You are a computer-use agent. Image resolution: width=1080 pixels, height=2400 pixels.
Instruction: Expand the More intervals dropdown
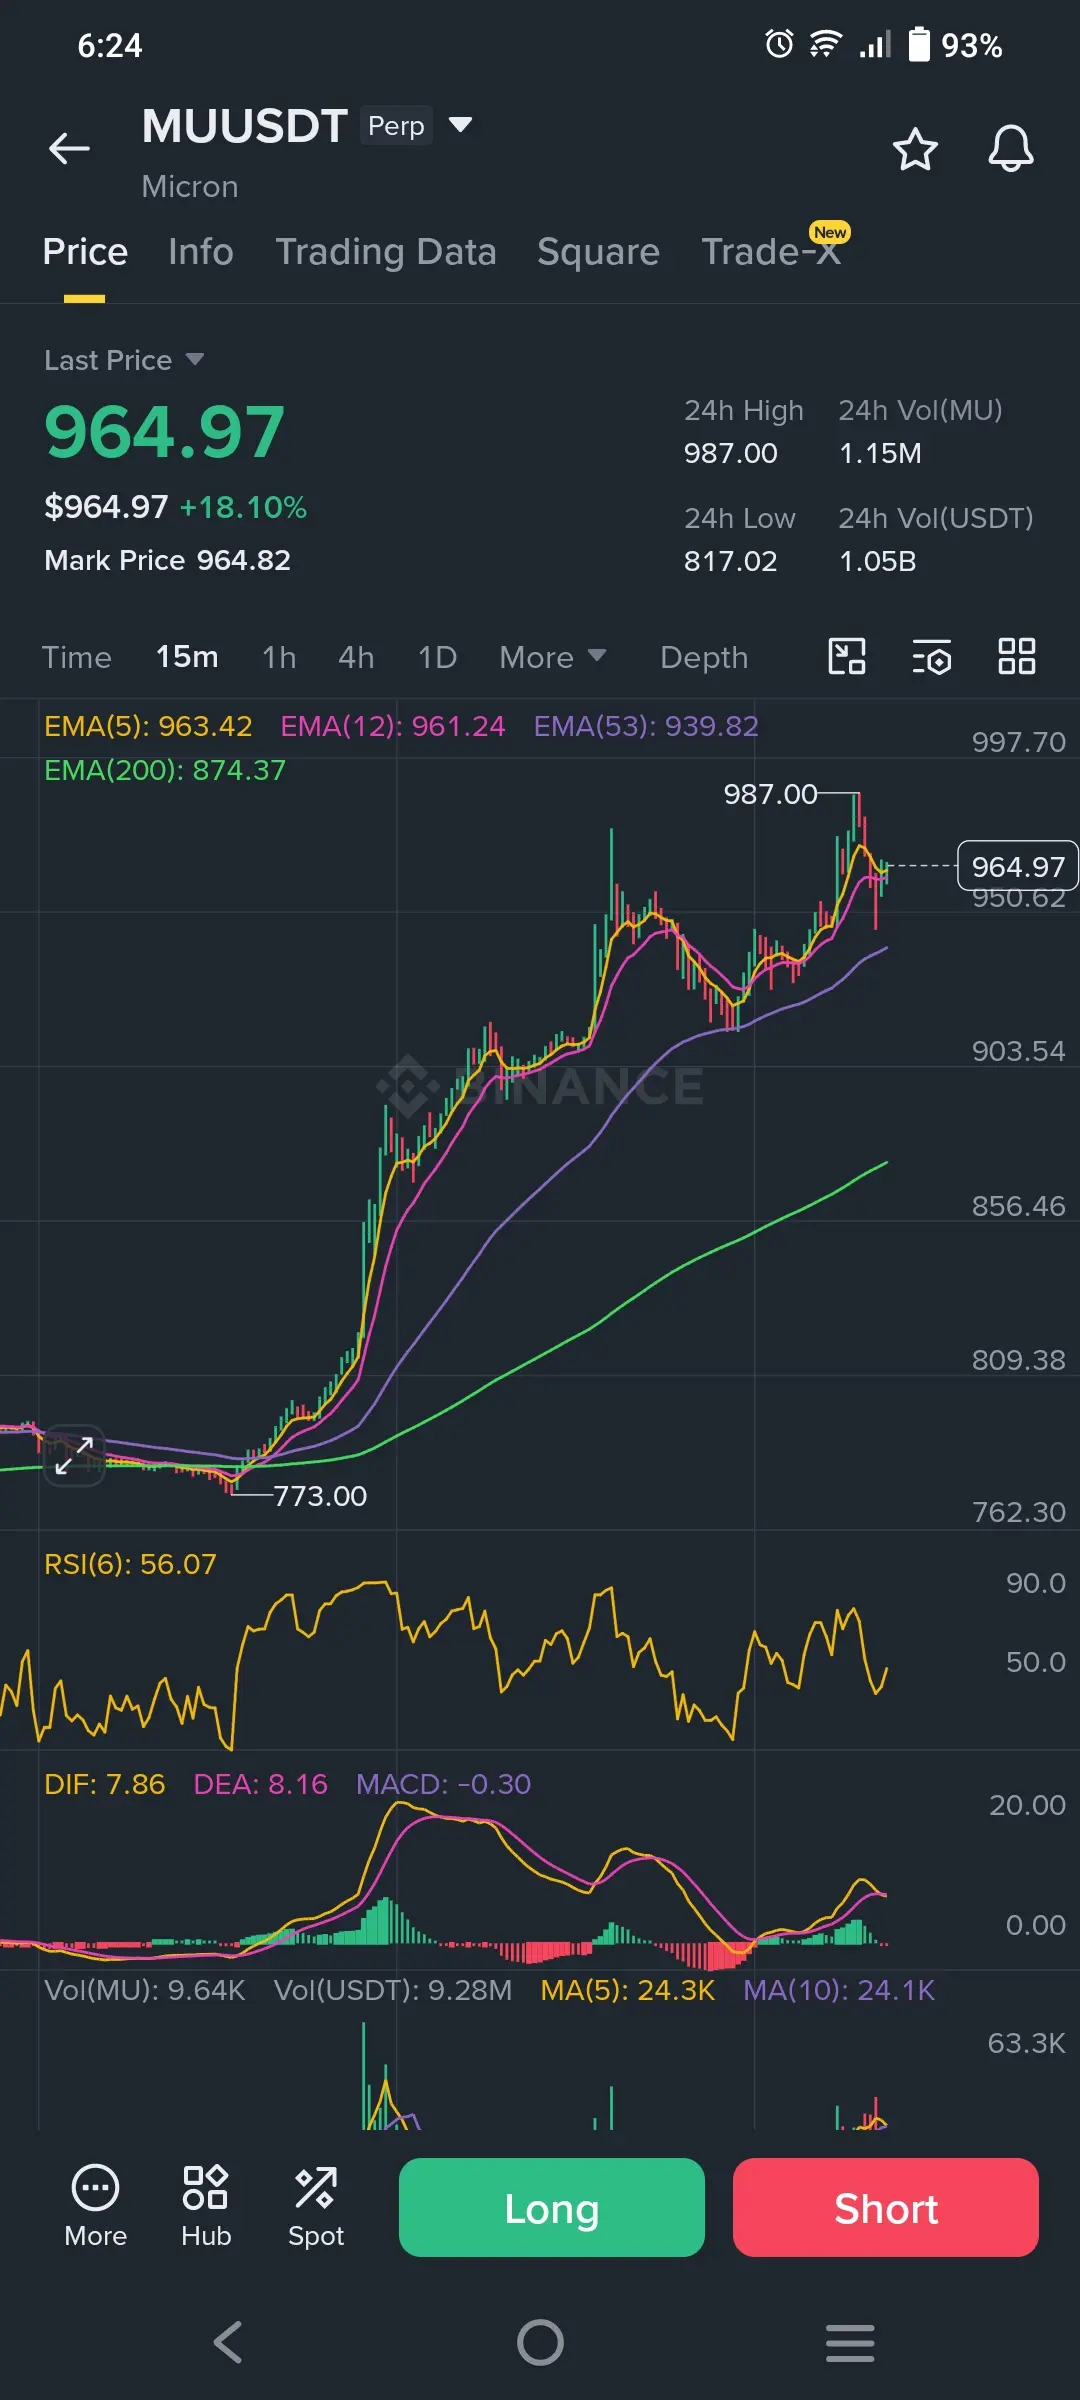click(x=553, y=657)
